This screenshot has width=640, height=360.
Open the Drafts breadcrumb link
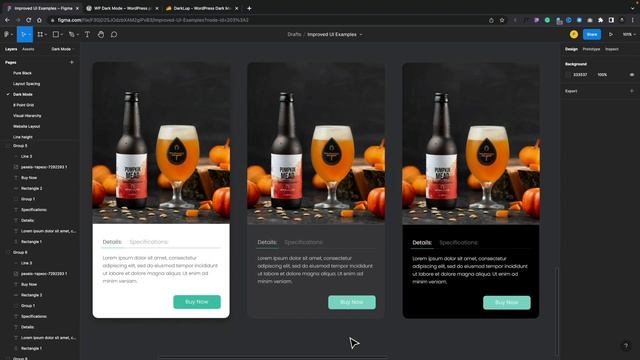click(294, 34)
